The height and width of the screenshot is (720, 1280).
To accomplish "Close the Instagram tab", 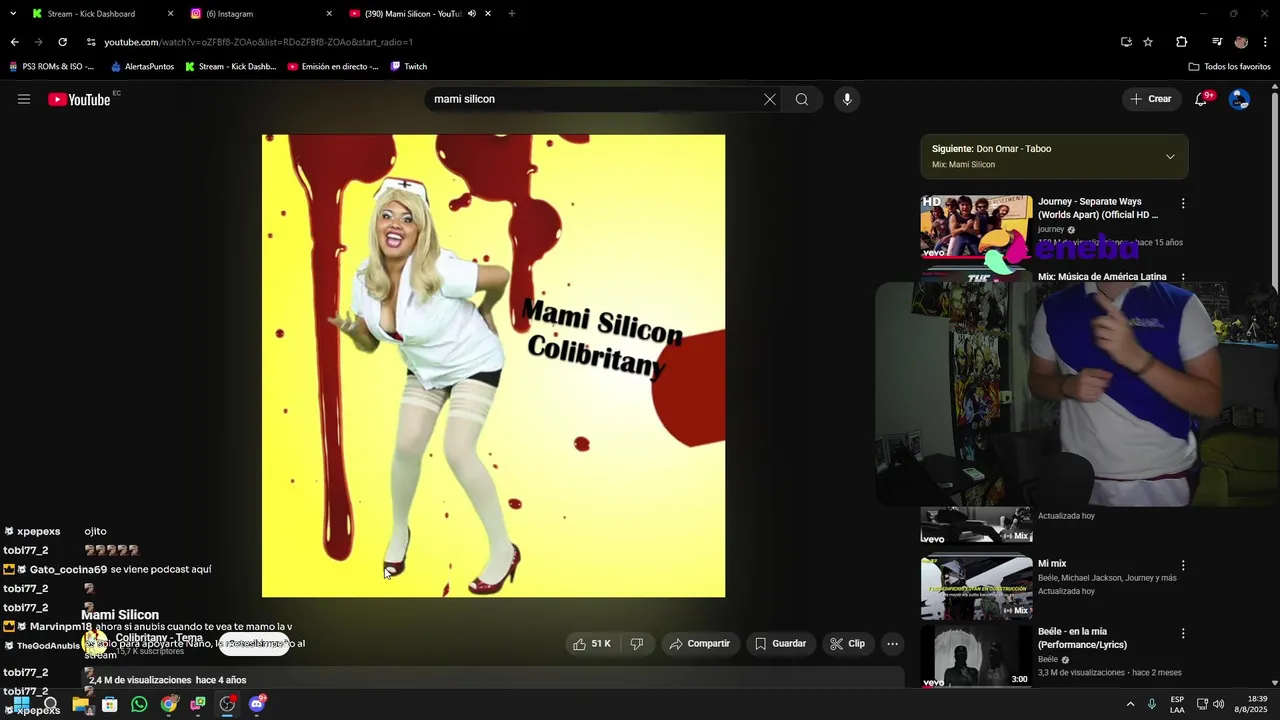I will (x=329, y=14).
